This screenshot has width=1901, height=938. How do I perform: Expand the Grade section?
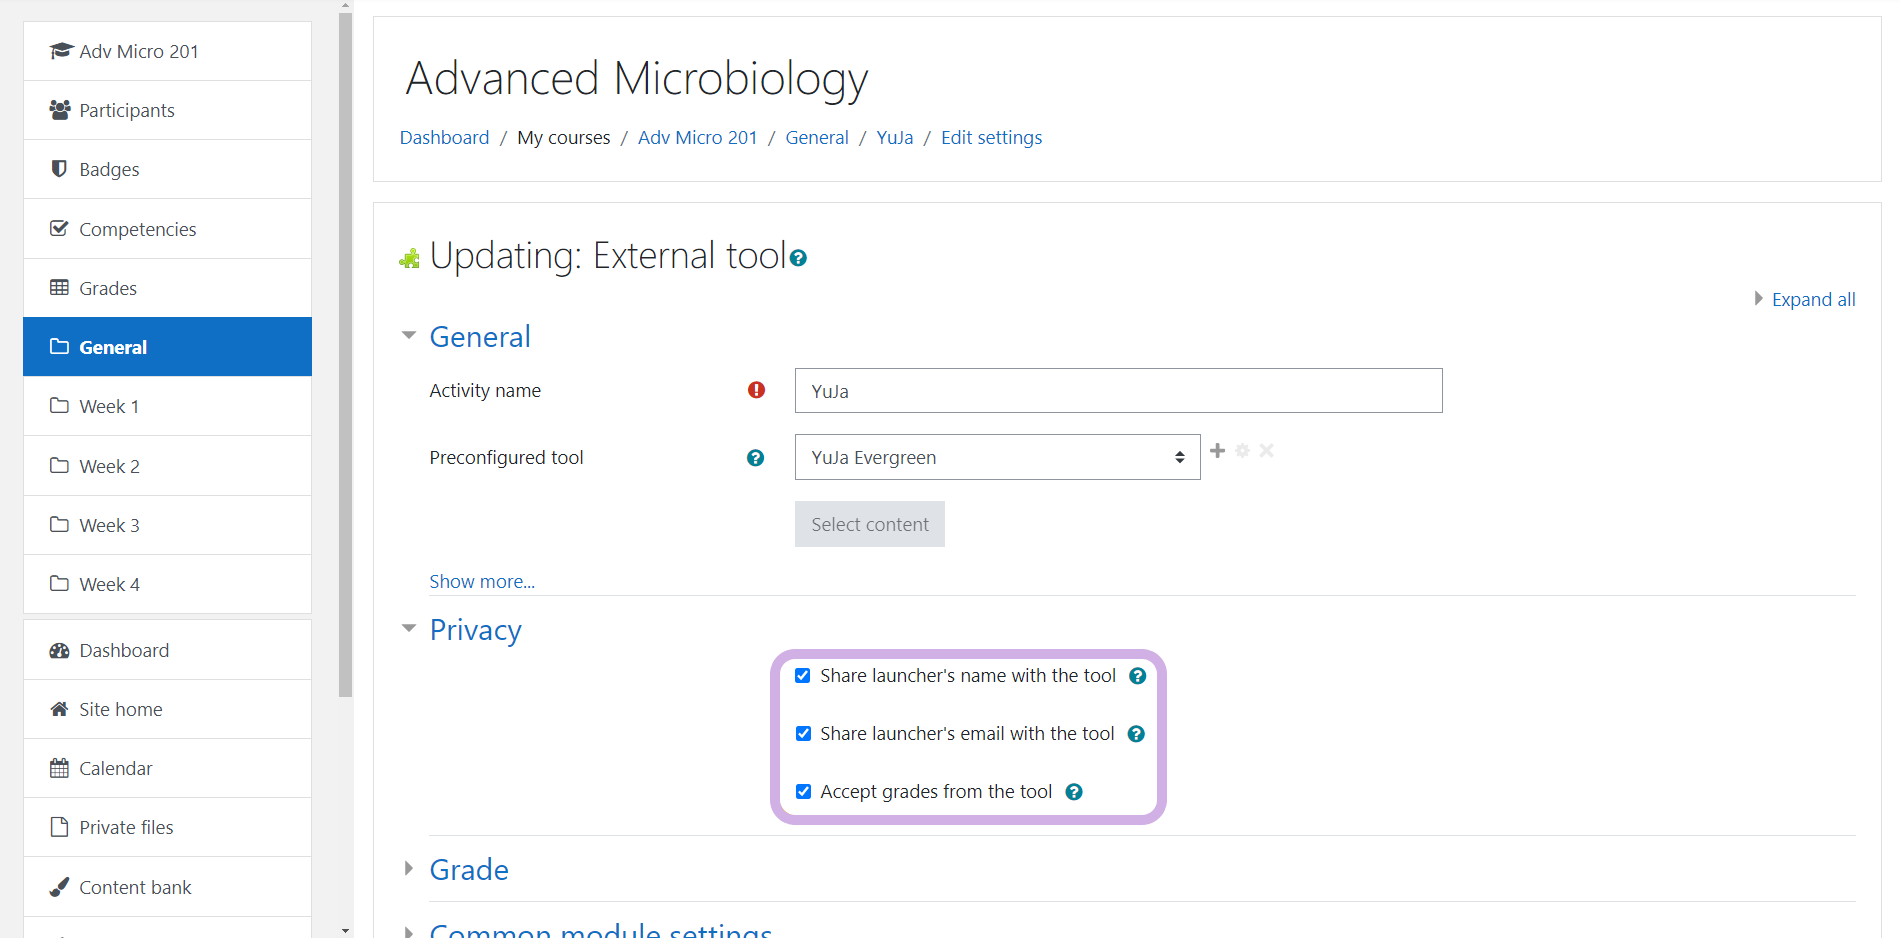coord(468,870)
